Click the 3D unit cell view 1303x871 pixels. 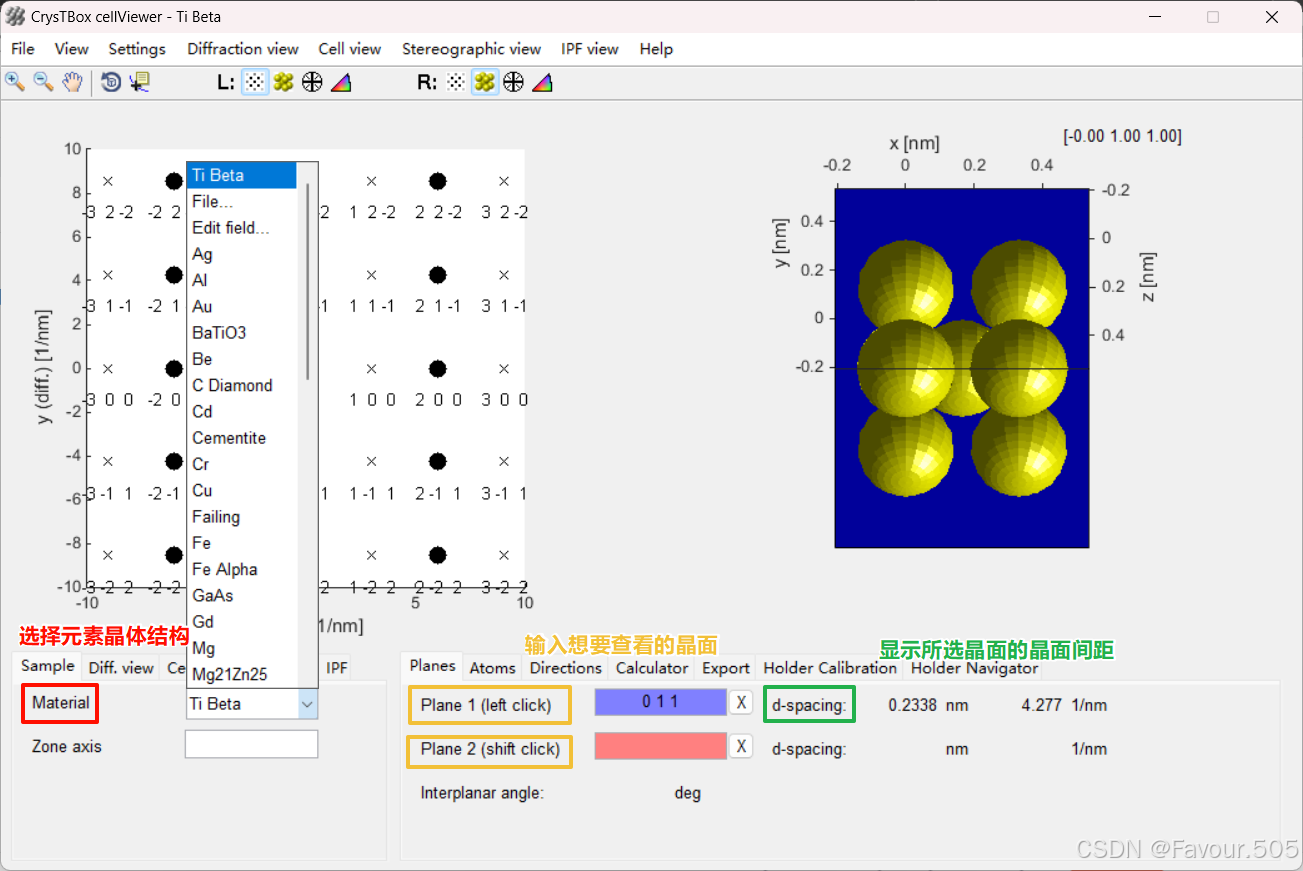coord(961,368)
